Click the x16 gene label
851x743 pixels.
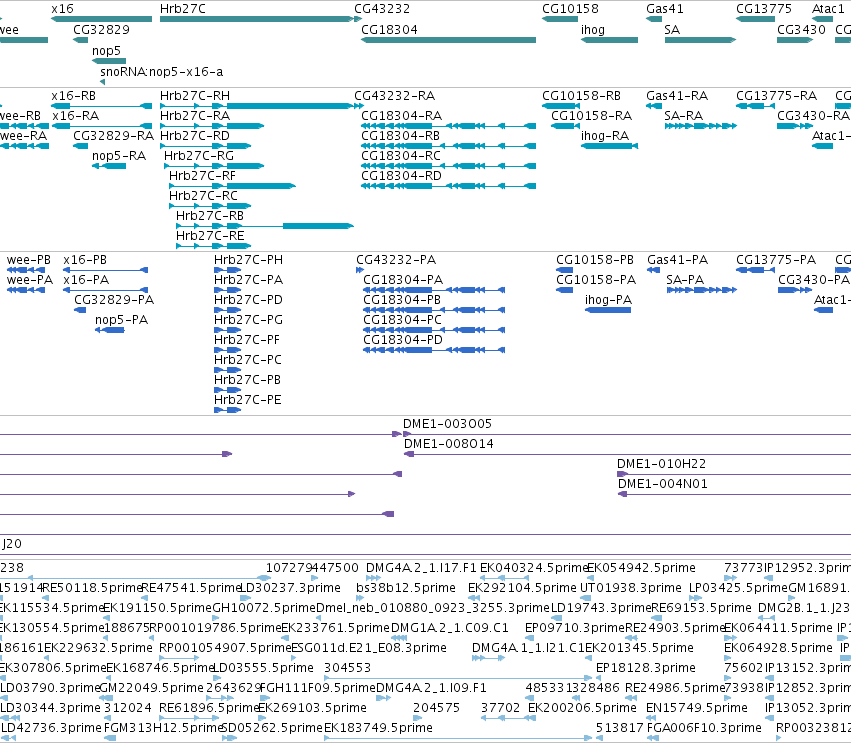62,9
